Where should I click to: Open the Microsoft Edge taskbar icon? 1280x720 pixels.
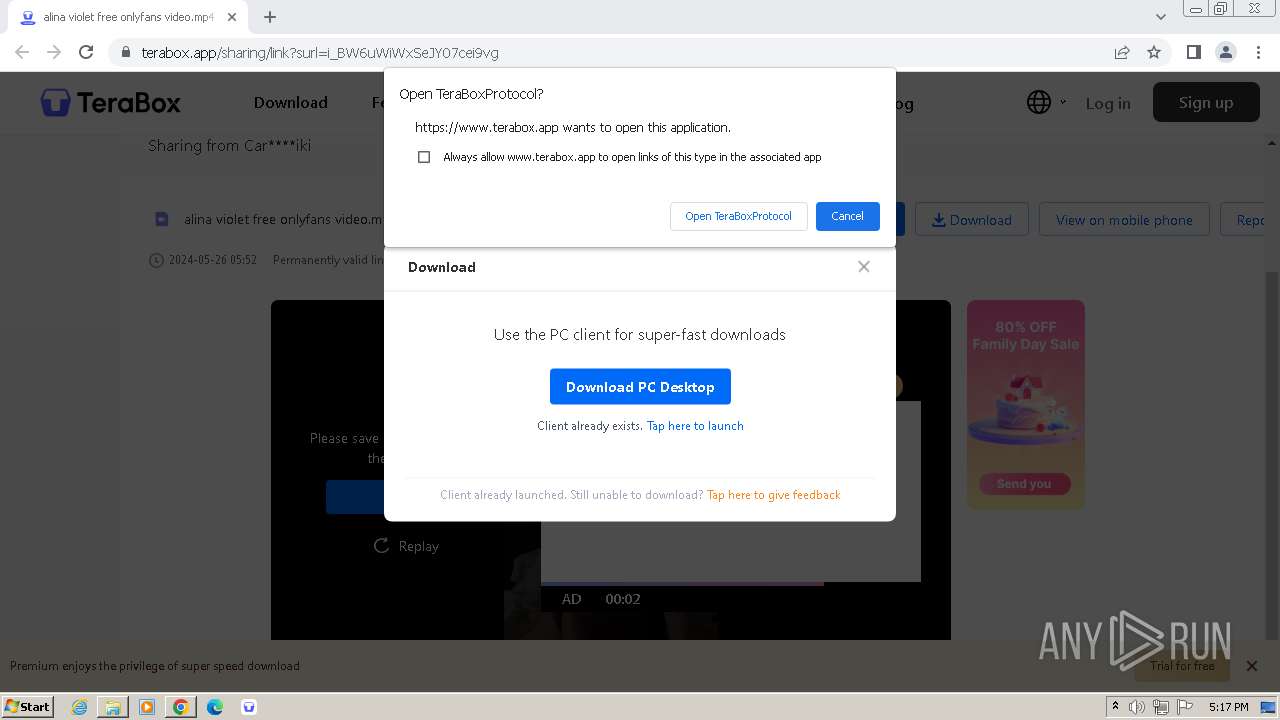[x=215, y=707]
